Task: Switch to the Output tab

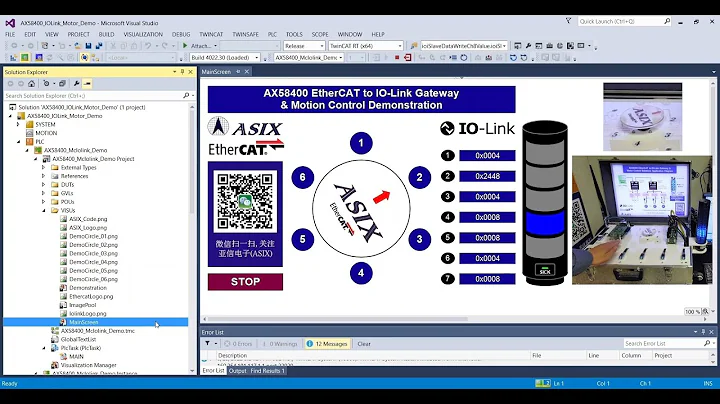Action: coord(237,370)
